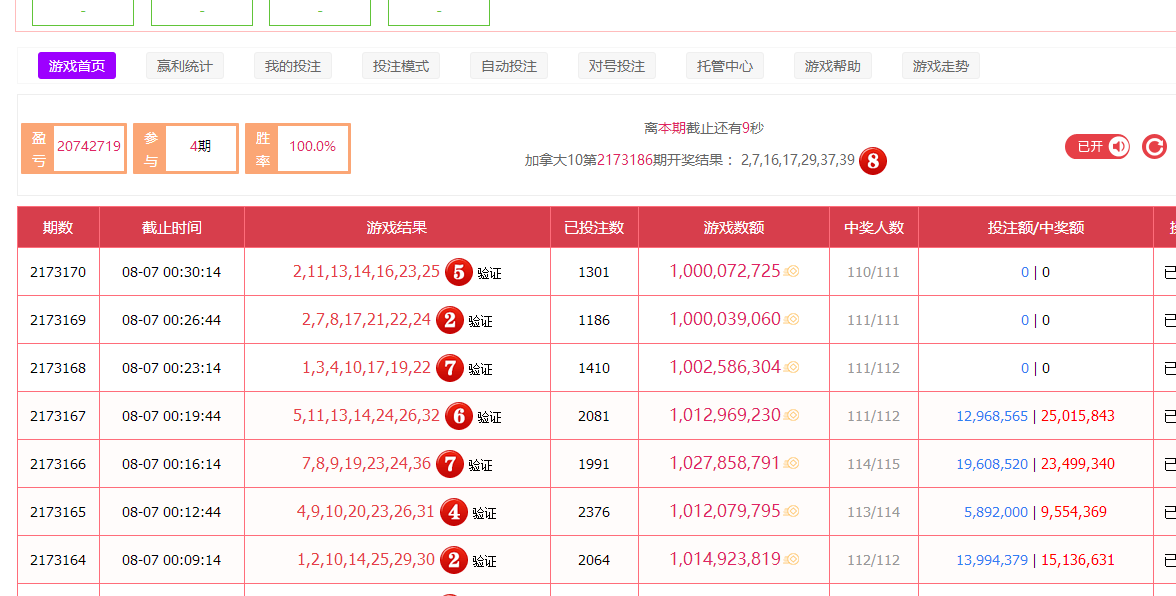Click result ball 5 for period 2173170
The height and width of the screenshot is (596, 1176).
pyautogui.click(x=459, y=272)
